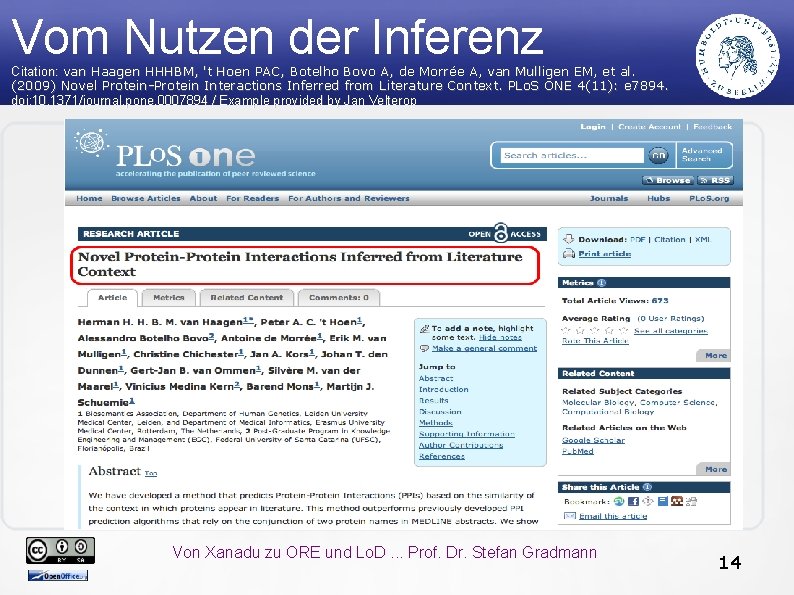Select the Article tab
The width and height of the screenshot is (794, 595).
112,298
